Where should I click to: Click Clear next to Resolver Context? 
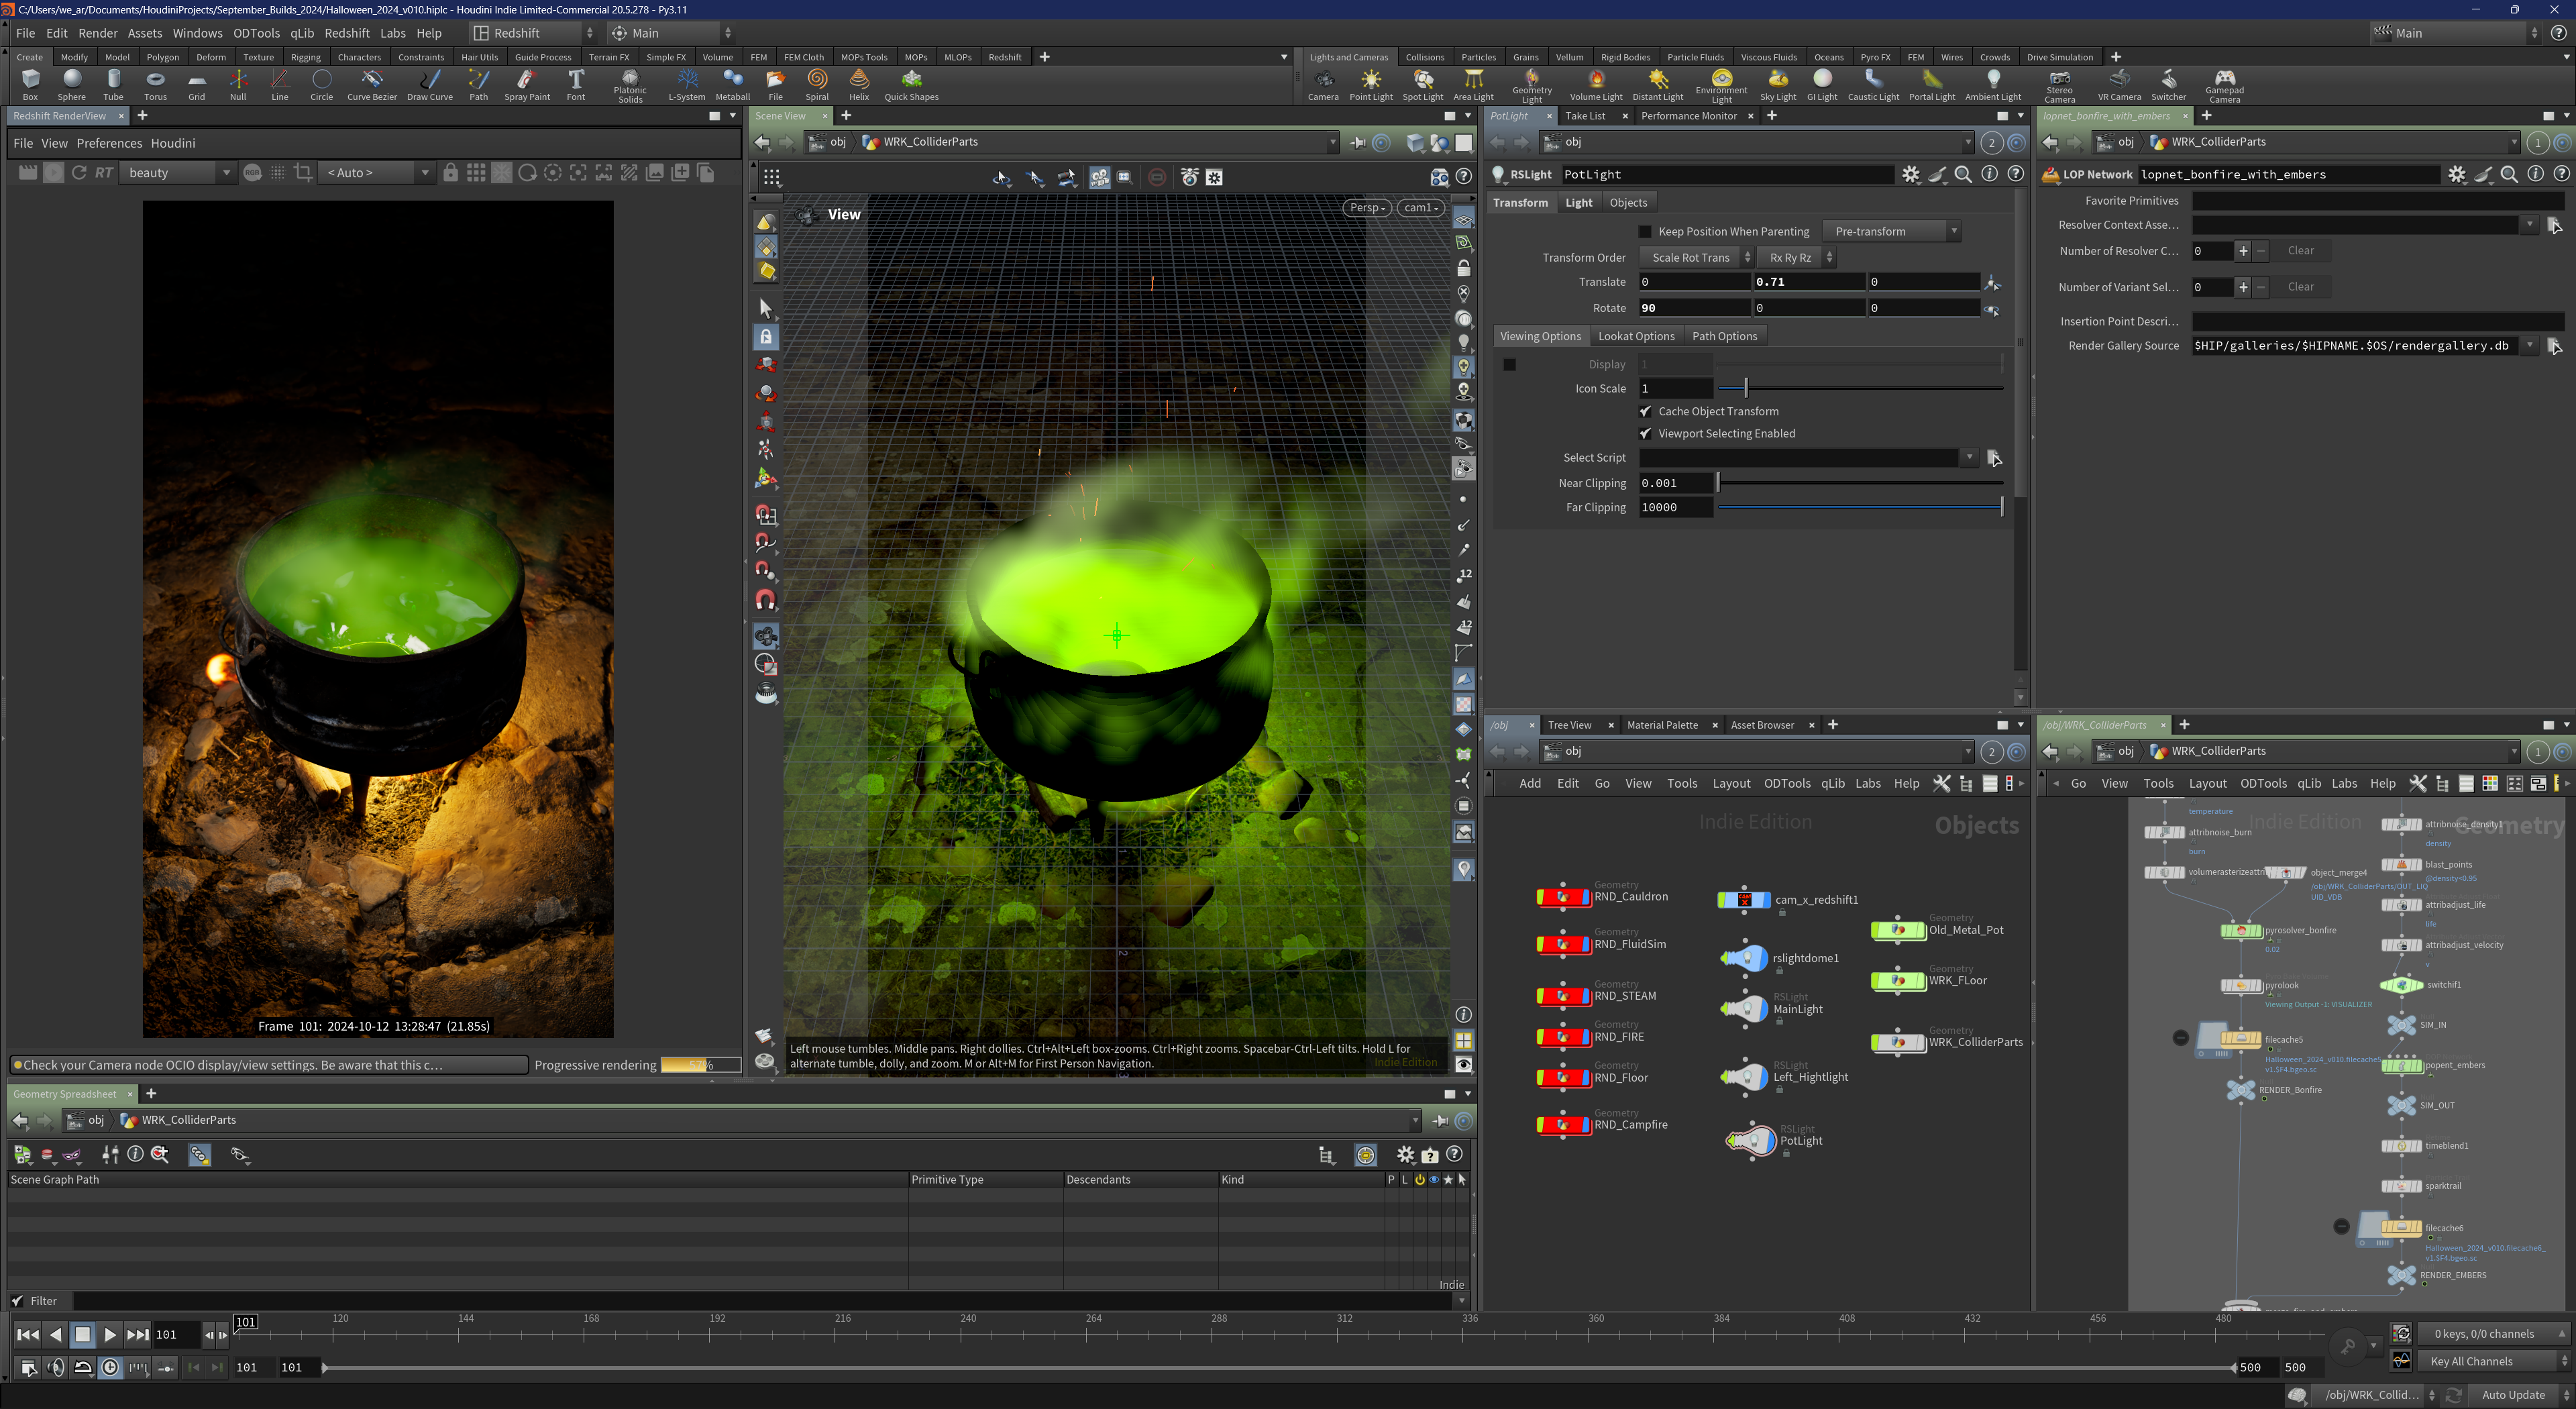[2300, 251]
